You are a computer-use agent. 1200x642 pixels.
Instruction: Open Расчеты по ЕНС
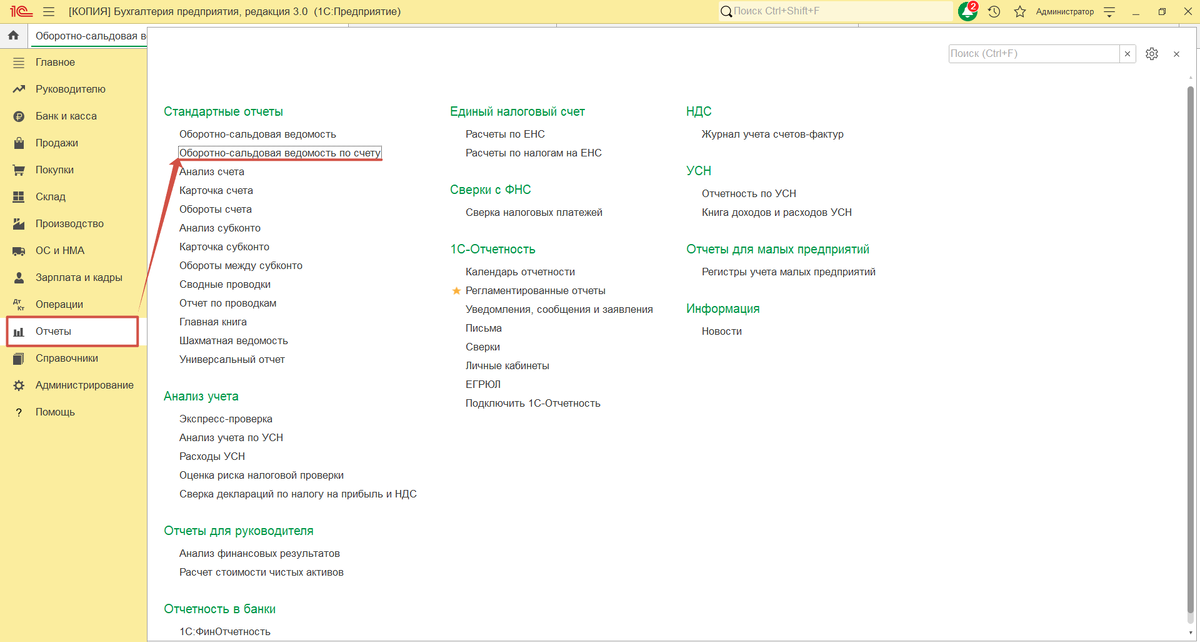(x=505, y=134)
